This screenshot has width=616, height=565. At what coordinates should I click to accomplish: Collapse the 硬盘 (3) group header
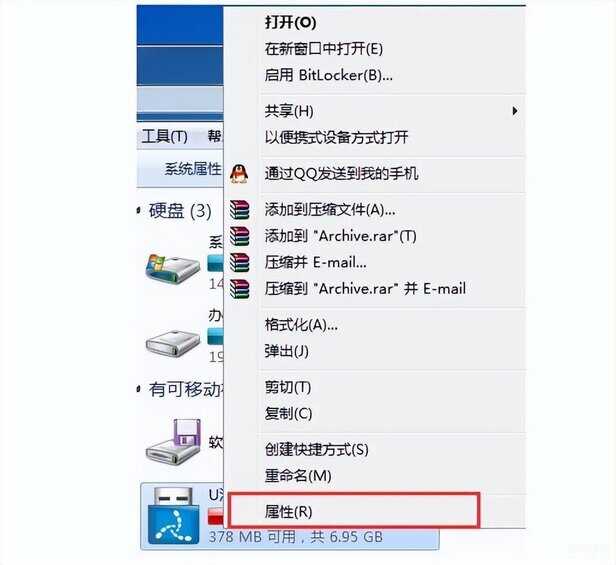(175, 211)
